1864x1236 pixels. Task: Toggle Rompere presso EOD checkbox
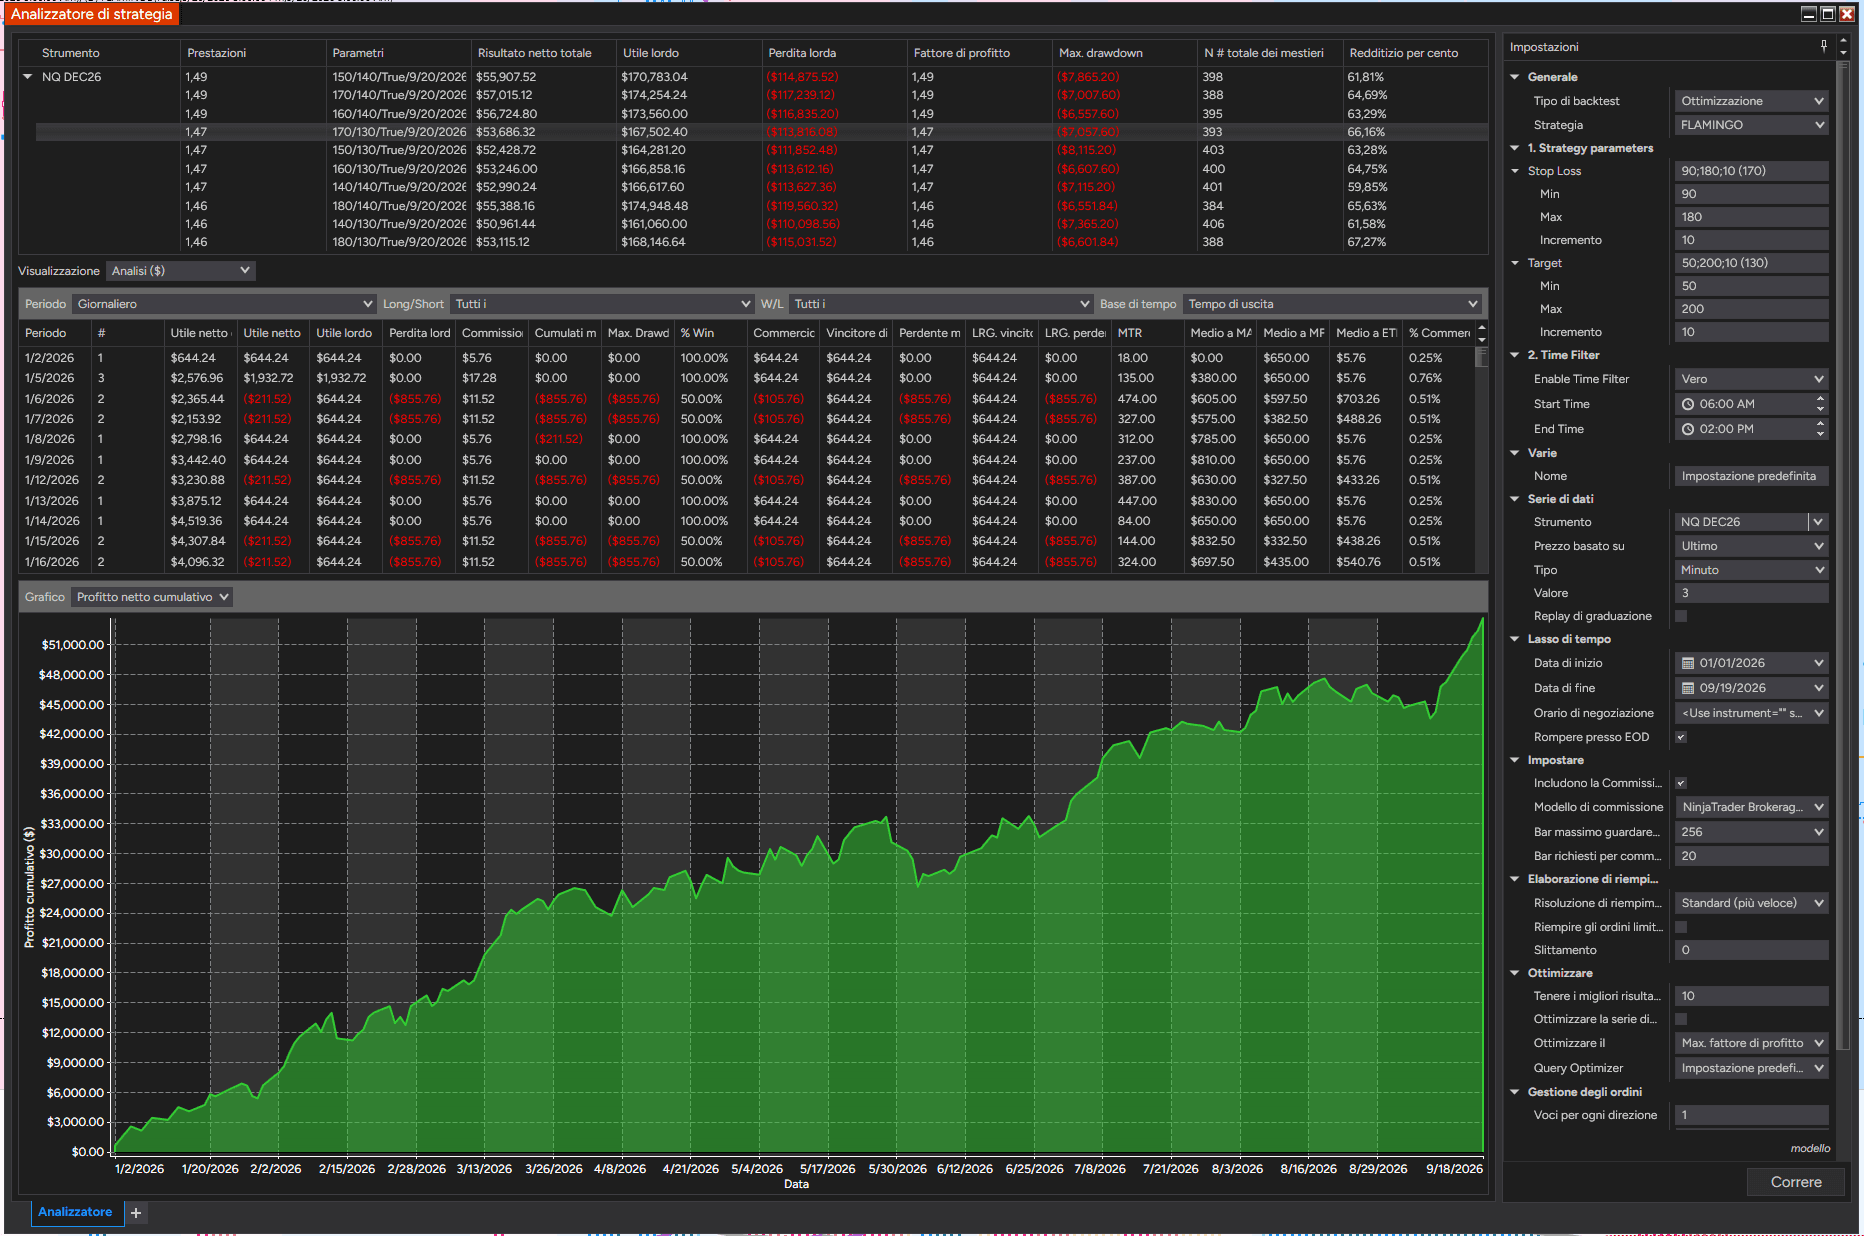(1681, 737)
